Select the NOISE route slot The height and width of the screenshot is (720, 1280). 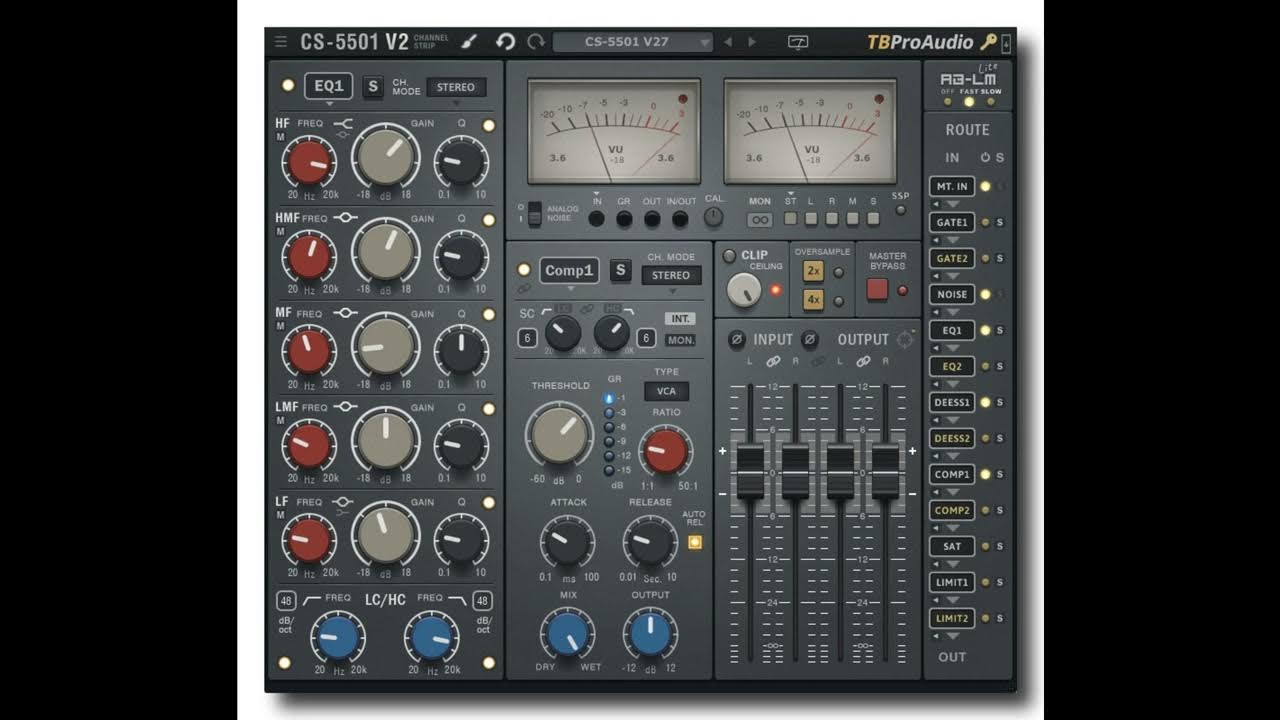coord(952,294)
